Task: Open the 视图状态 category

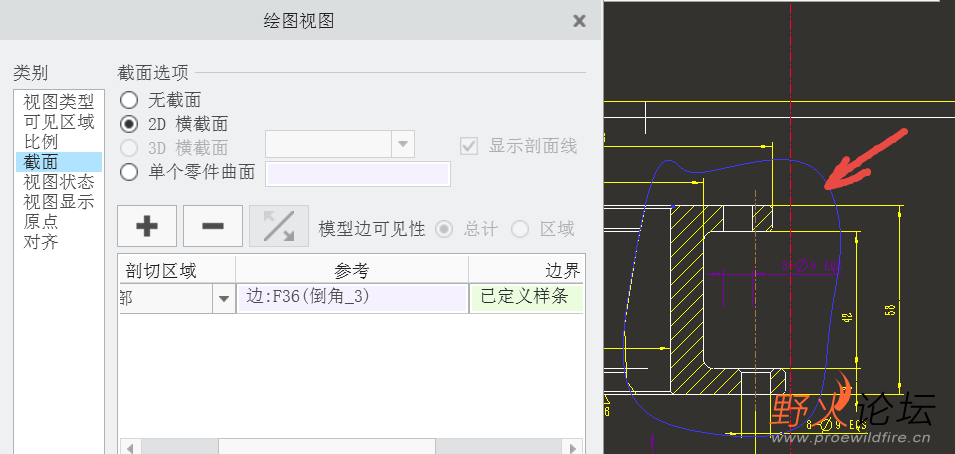Action: point(58,182)
